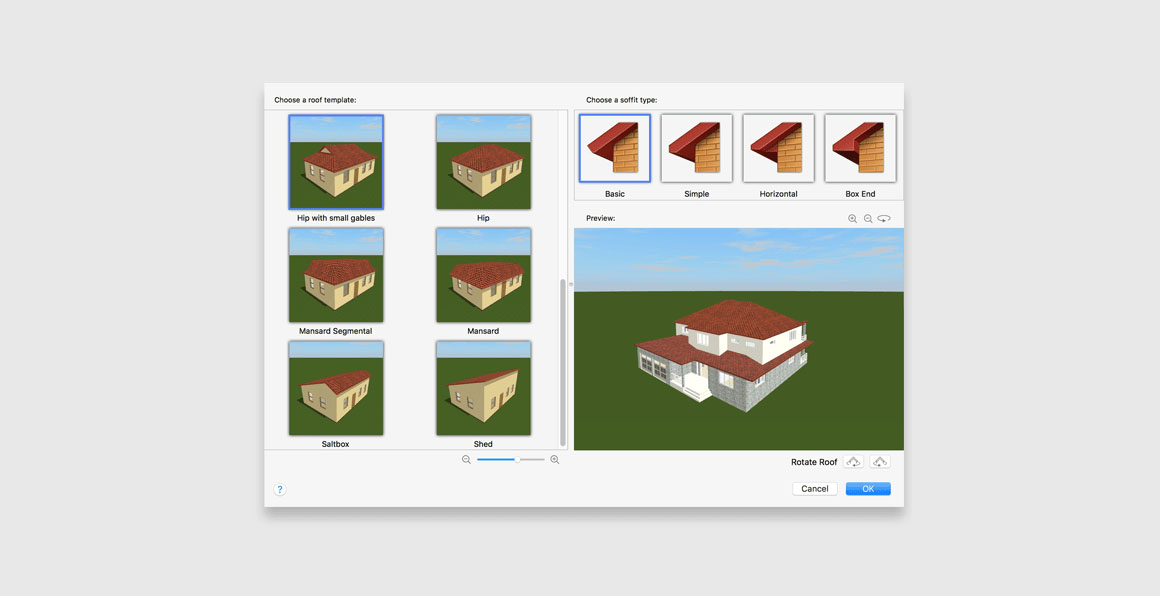This screenshot has height=596, width=1160.
Task: Choose the Mansard roof template
Action: pyautogui.click(x=483, y=275)
